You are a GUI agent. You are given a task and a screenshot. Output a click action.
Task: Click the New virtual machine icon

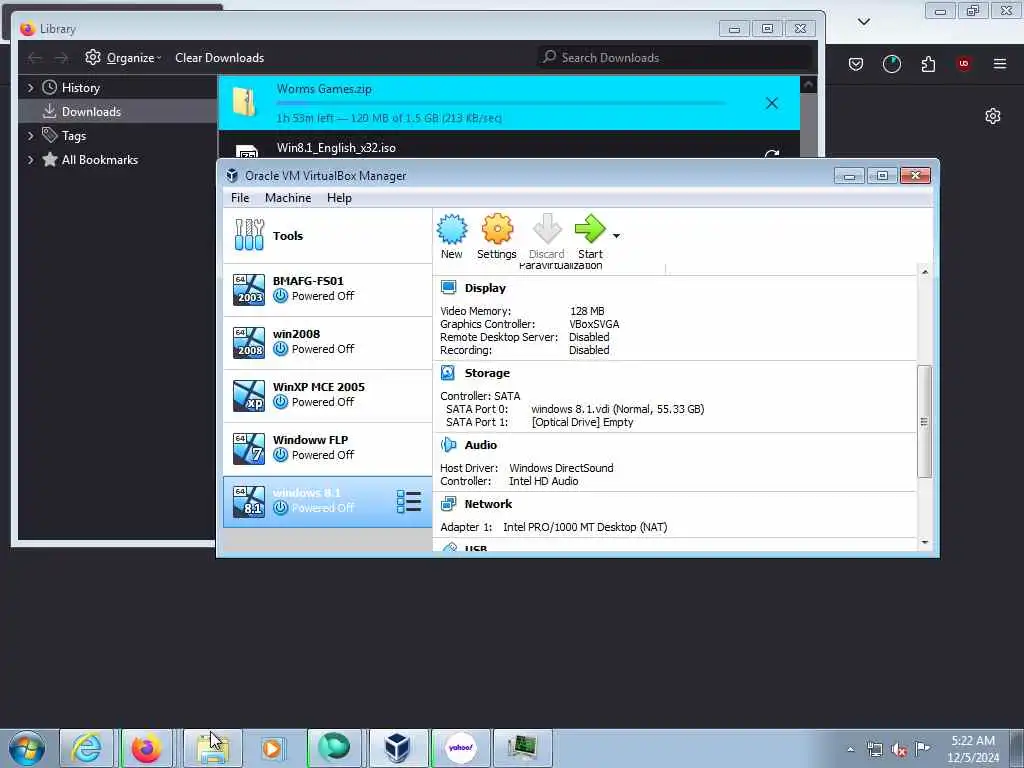[x=451, y=229]
